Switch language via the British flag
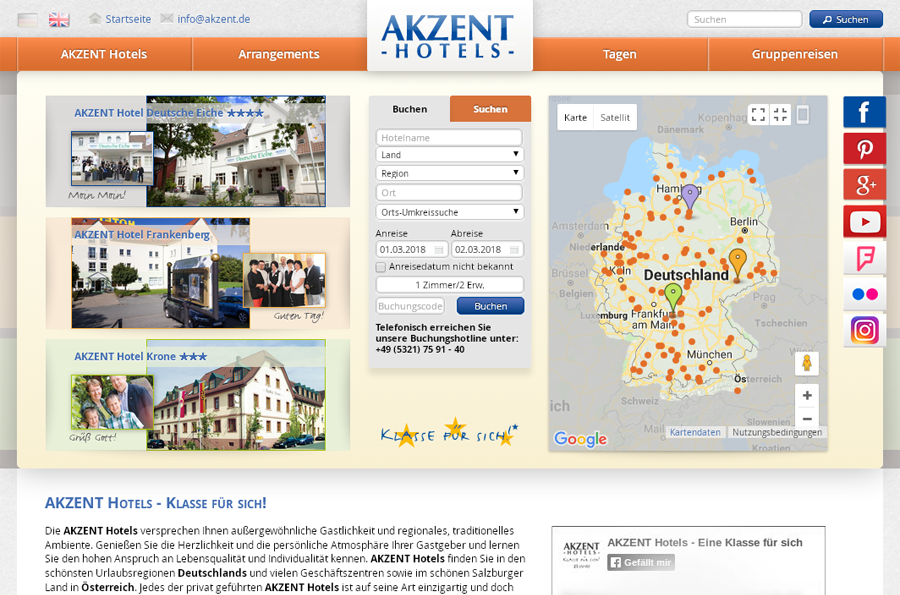The height and width of the screenshot is (595, 900). (x=59, y=20)
